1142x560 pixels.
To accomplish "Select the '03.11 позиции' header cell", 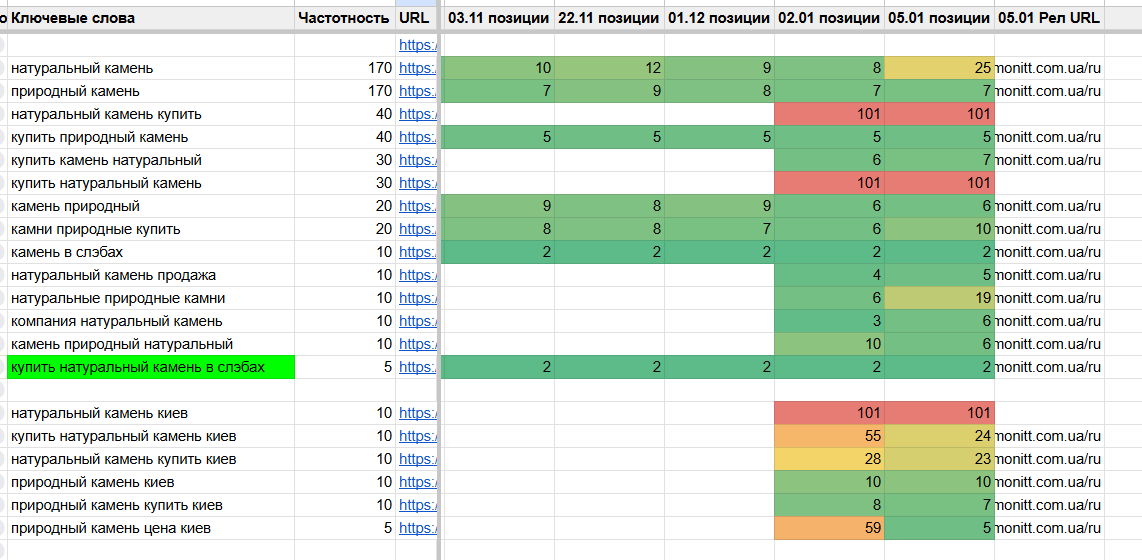I will tap(498, 18).
